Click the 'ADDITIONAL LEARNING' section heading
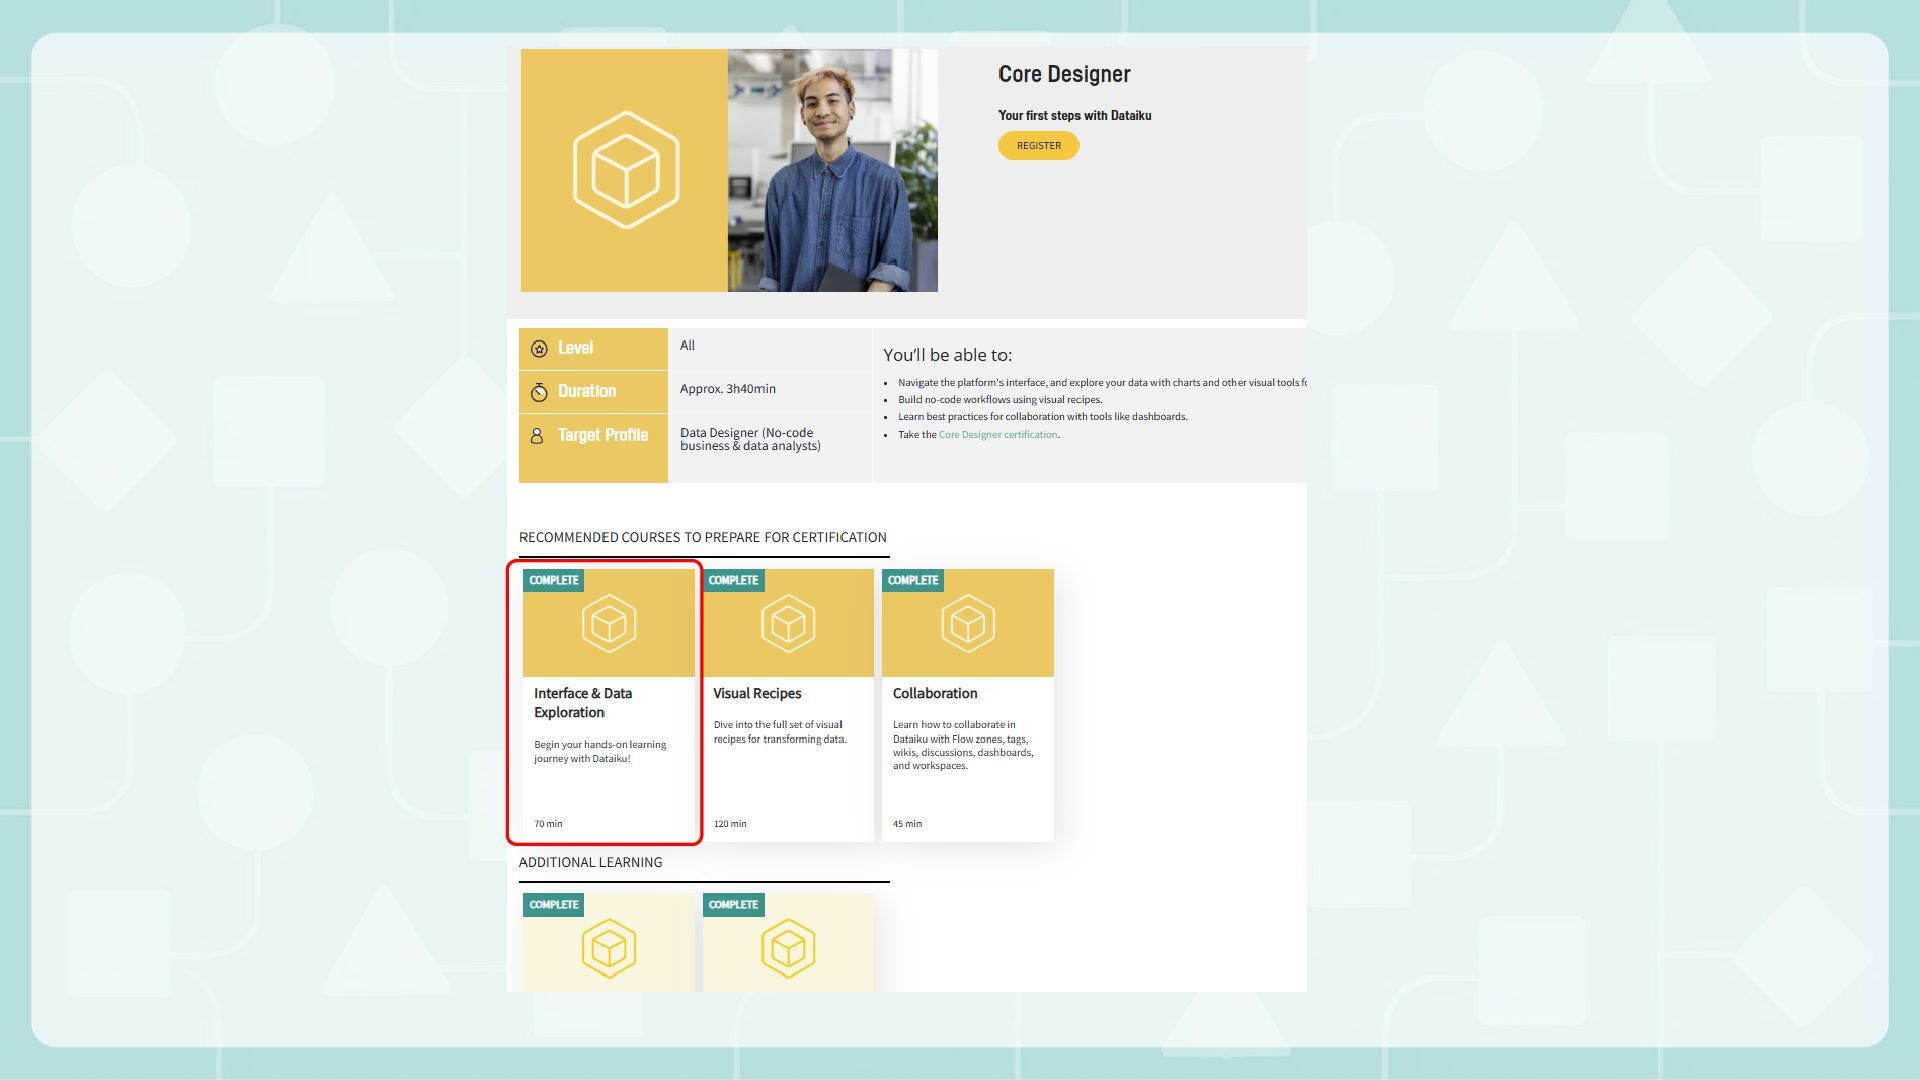 pyautogui.click(x=590, y=863)
